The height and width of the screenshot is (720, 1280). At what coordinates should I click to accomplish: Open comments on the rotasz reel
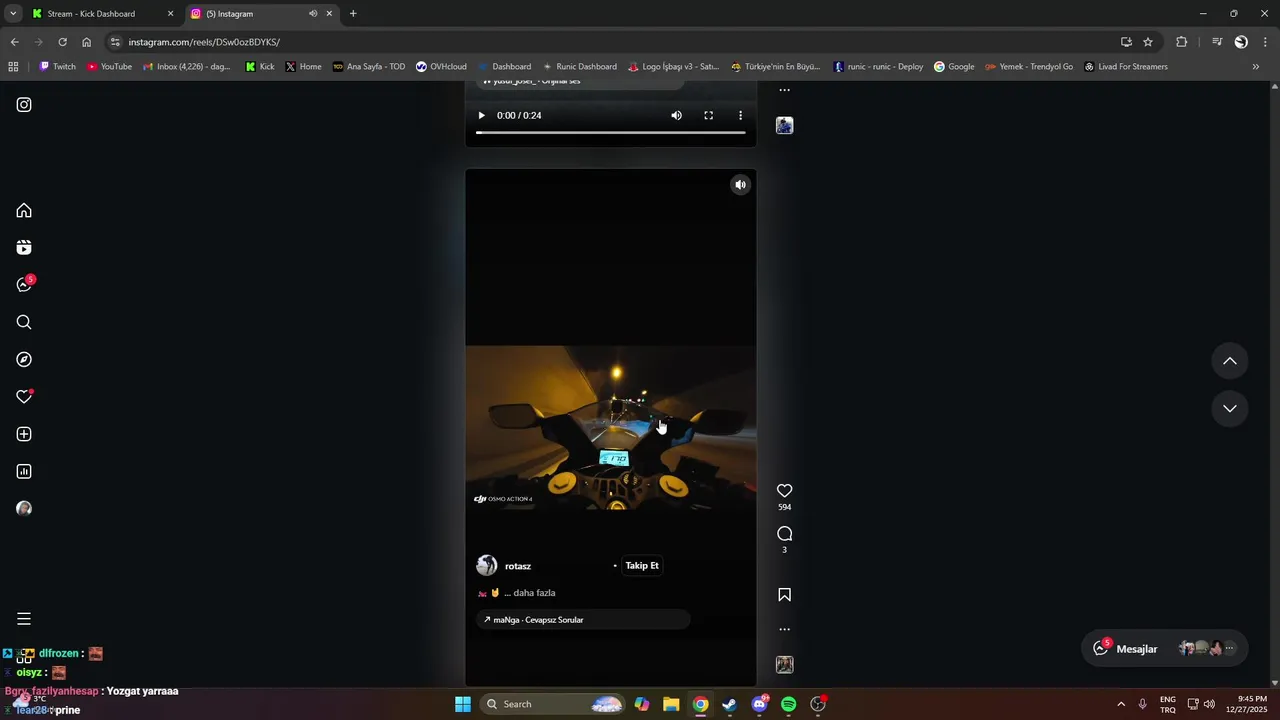pos(785,534)
